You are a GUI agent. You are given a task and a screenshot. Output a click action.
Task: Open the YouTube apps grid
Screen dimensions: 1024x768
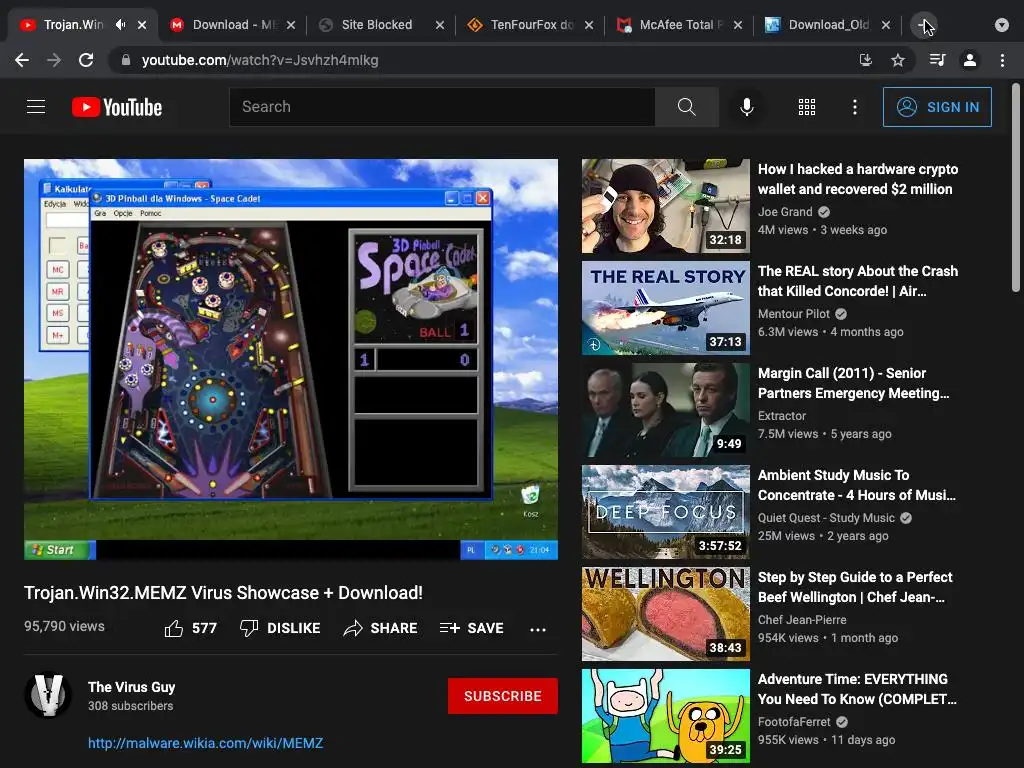pyautogui.click(x=807, y=107)
